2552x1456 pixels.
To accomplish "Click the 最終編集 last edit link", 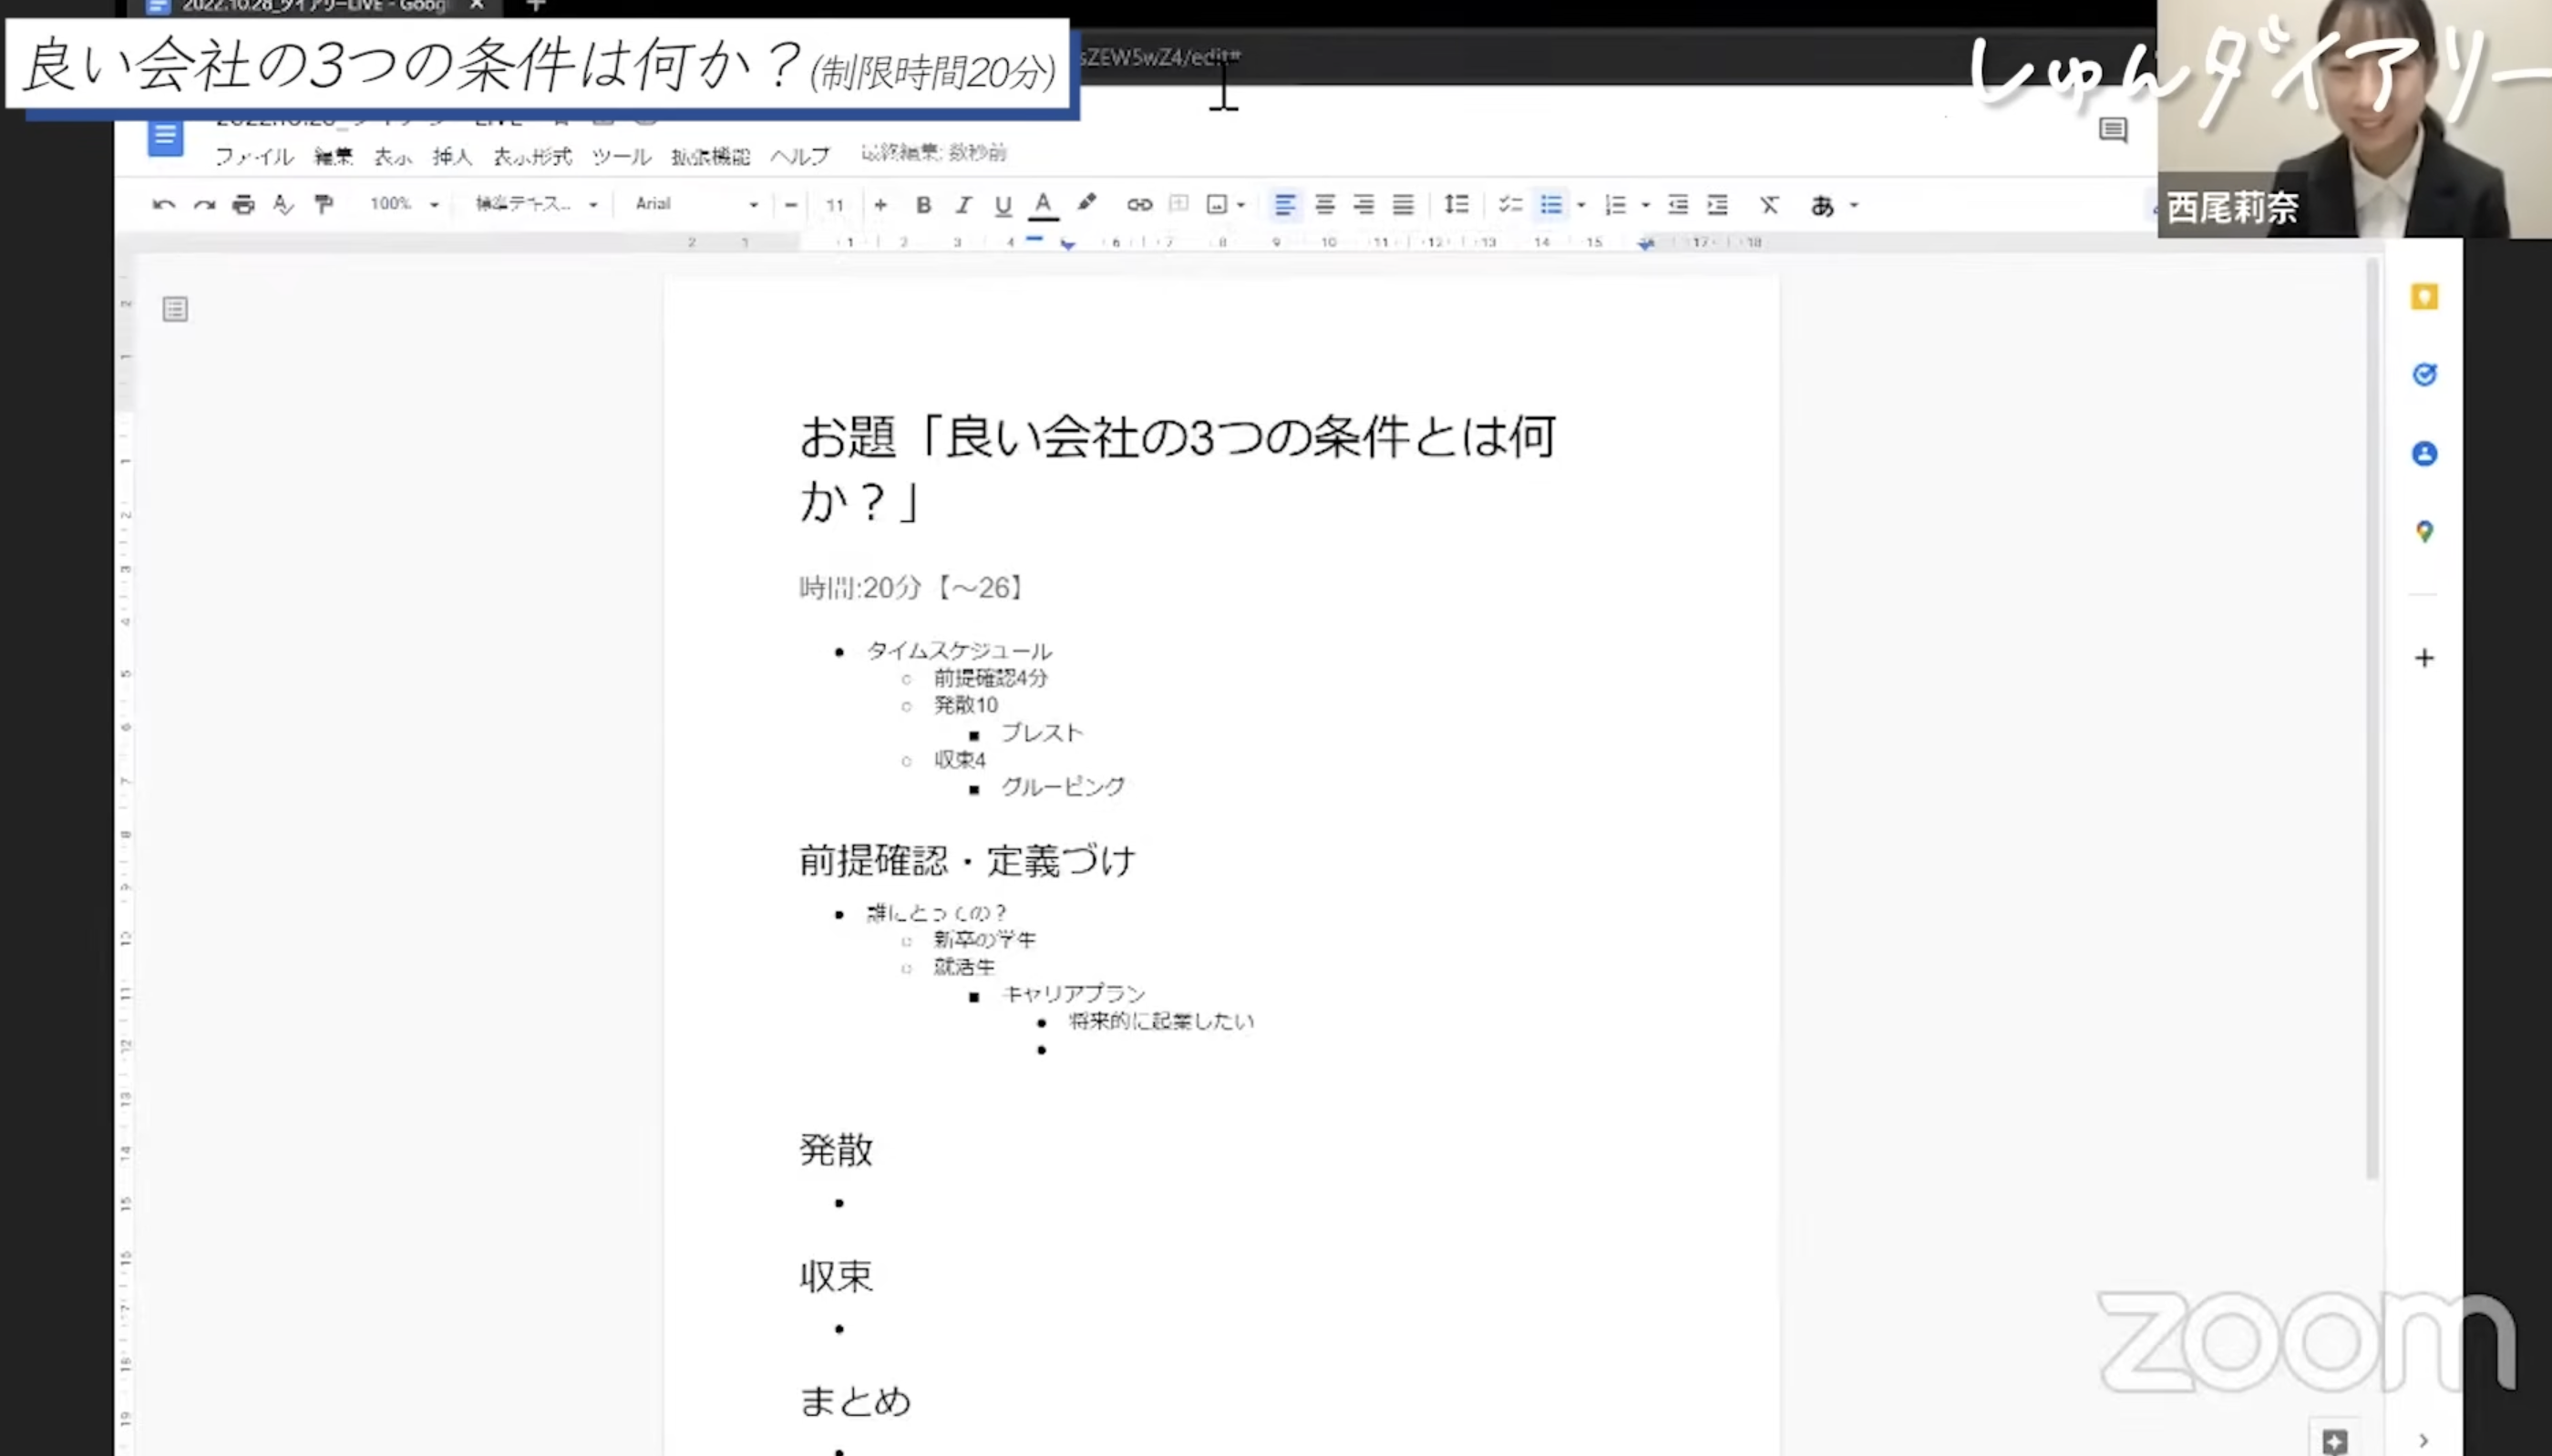I will (933, 153).
